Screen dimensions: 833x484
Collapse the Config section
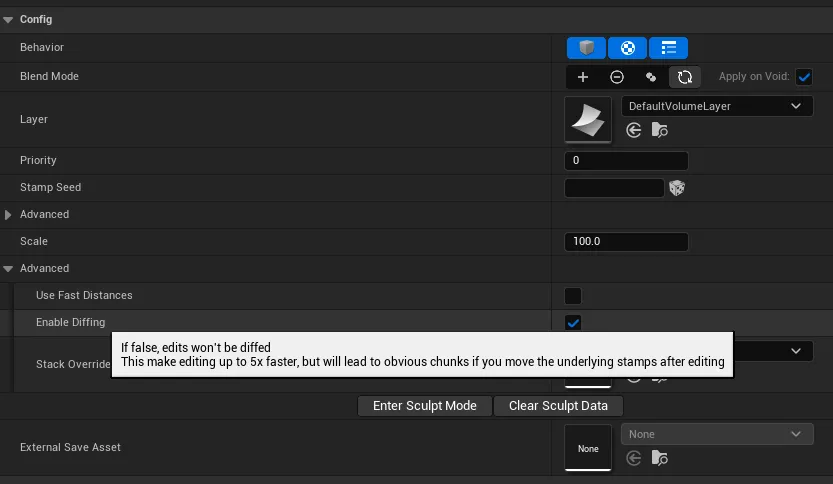pos(8,19)
